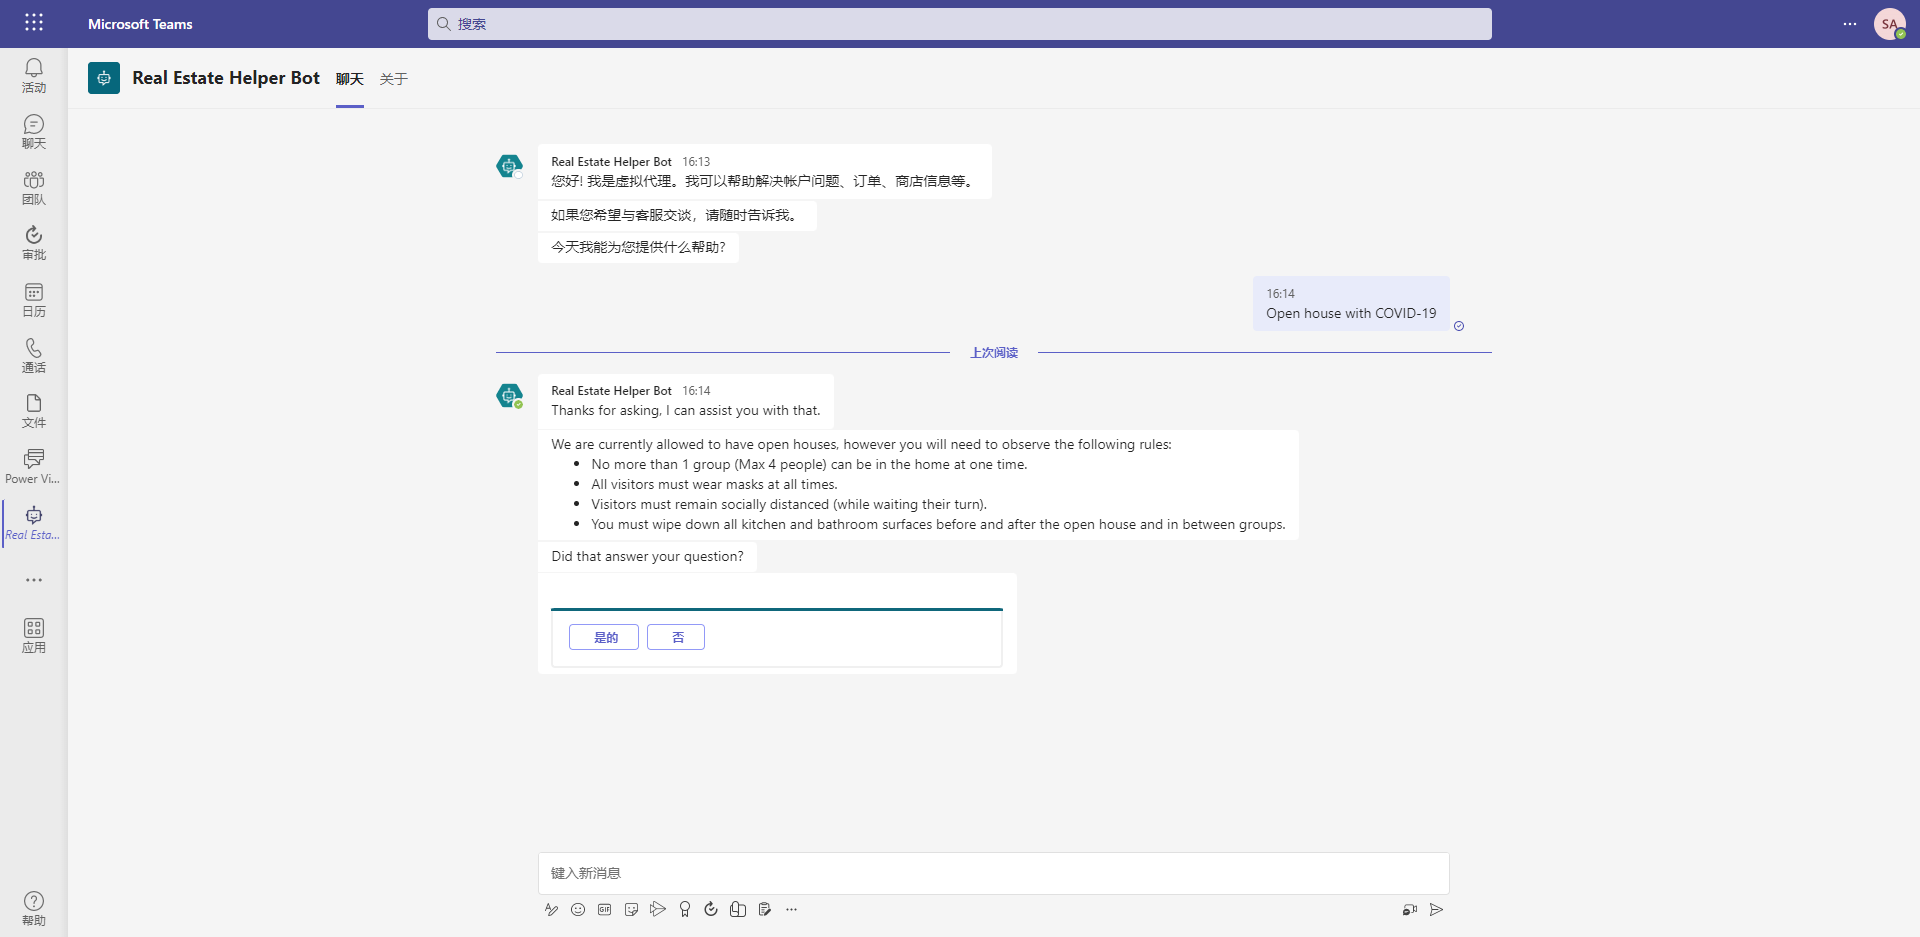Screen dimensions: 1920x937
Task: Open the GIF picker
Action: 605,909
